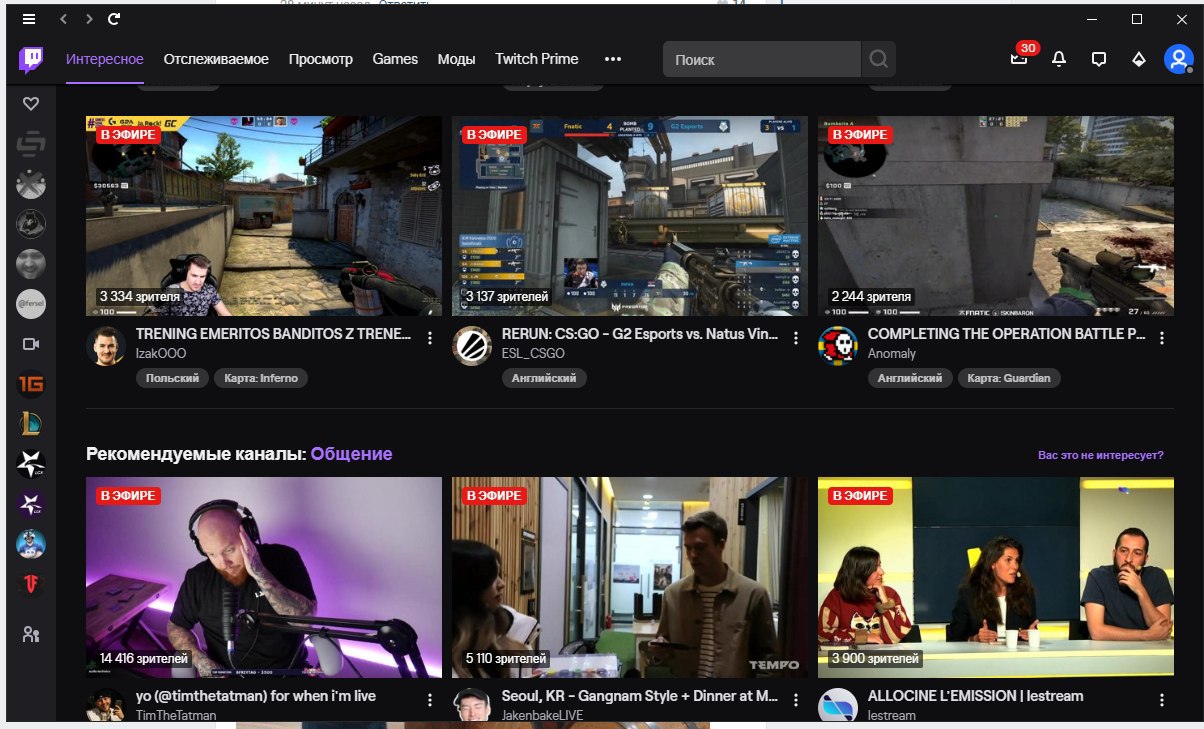This screenshot has height=729, width=1204.
Task: Go to the Twitch Prime tab
Action: (537, 59)
